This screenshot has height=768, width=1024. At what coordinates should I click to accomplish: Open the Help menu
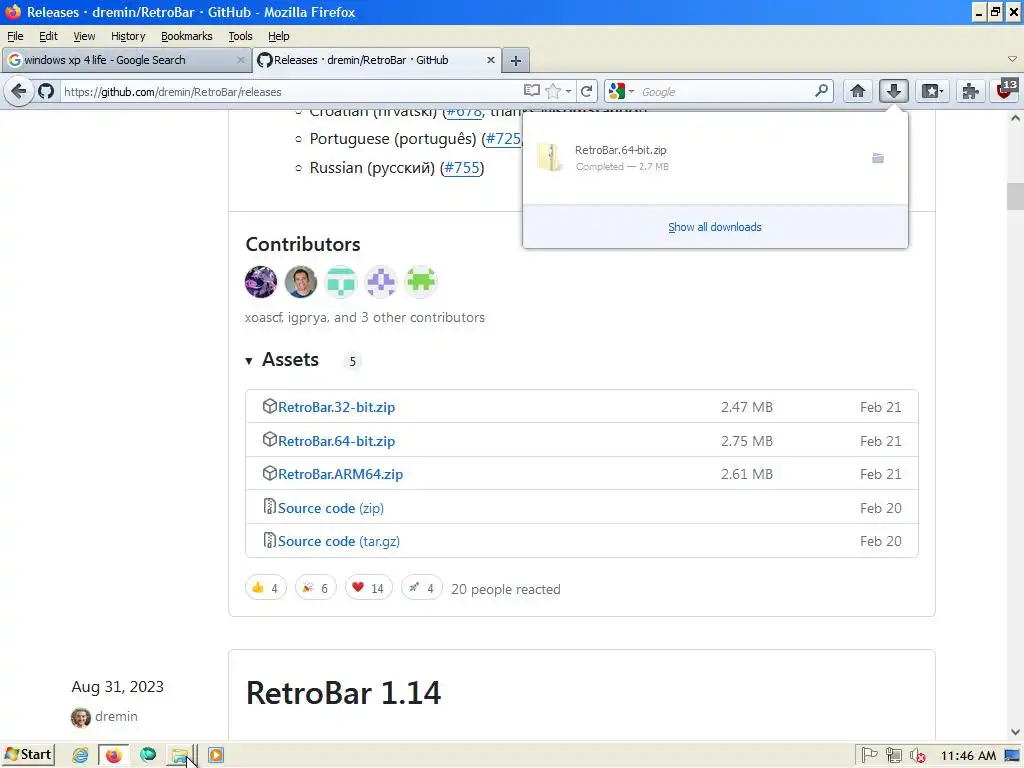point(278,36)
